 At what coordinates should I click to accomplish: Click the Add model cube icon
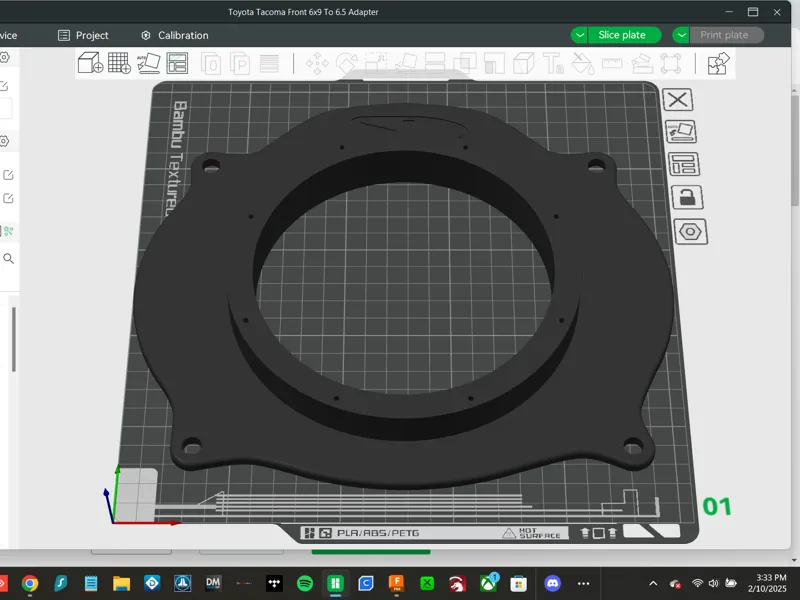point(90,63)
